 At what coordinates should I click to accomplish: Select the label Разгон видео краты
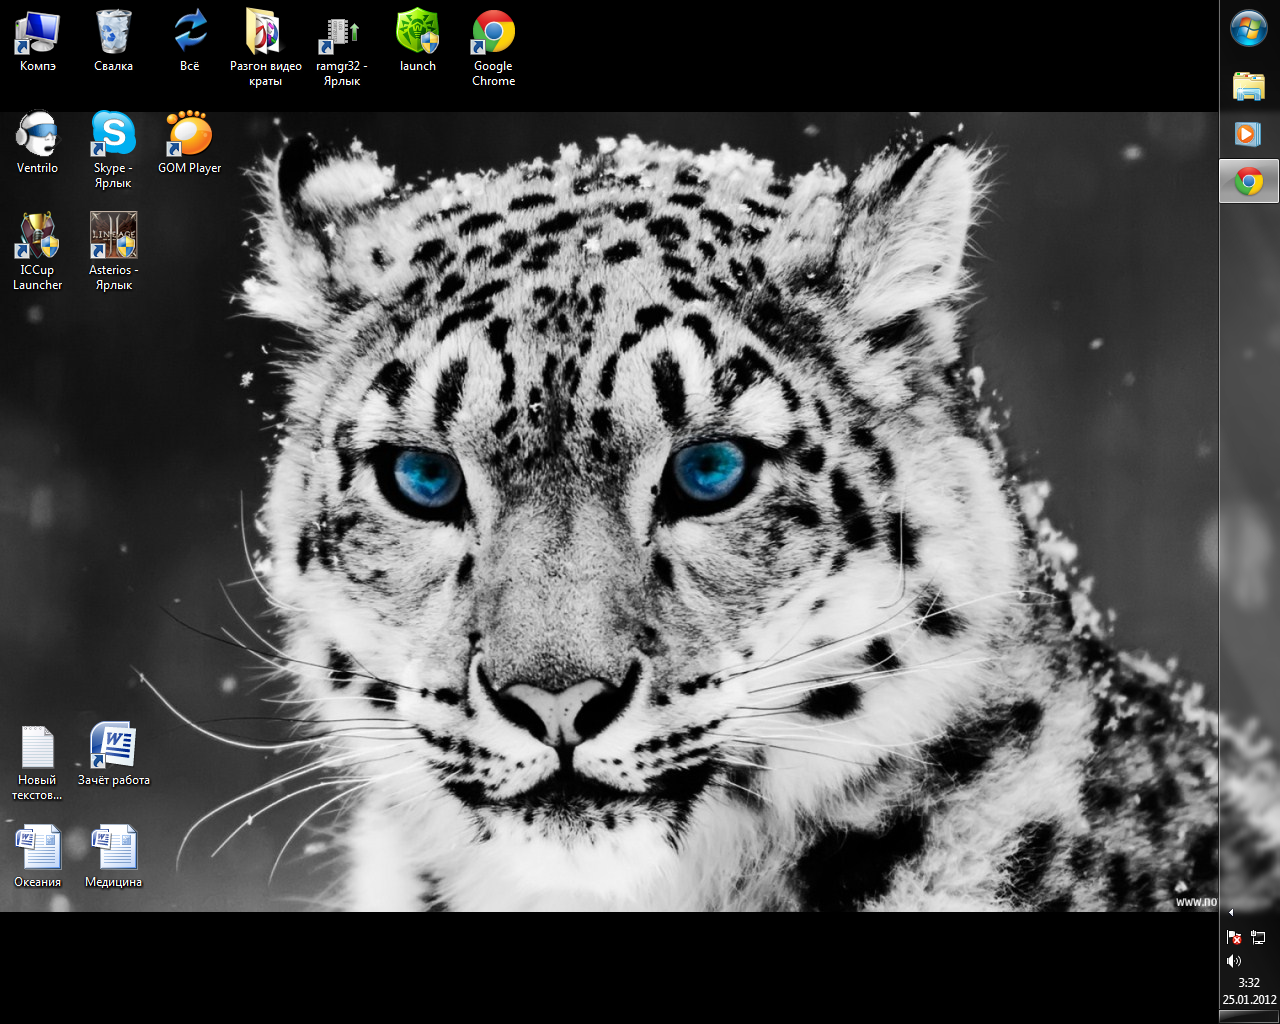(265, 74)
